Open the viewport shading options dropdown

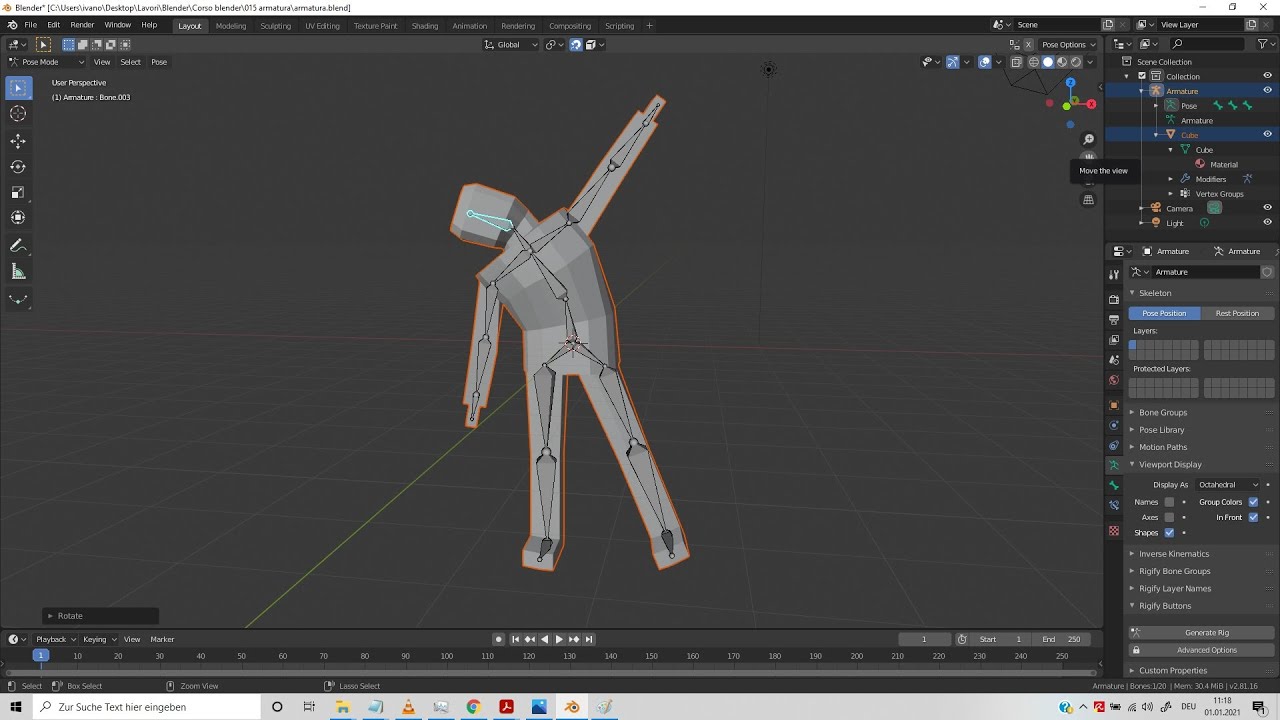[x=1090, y=62]
